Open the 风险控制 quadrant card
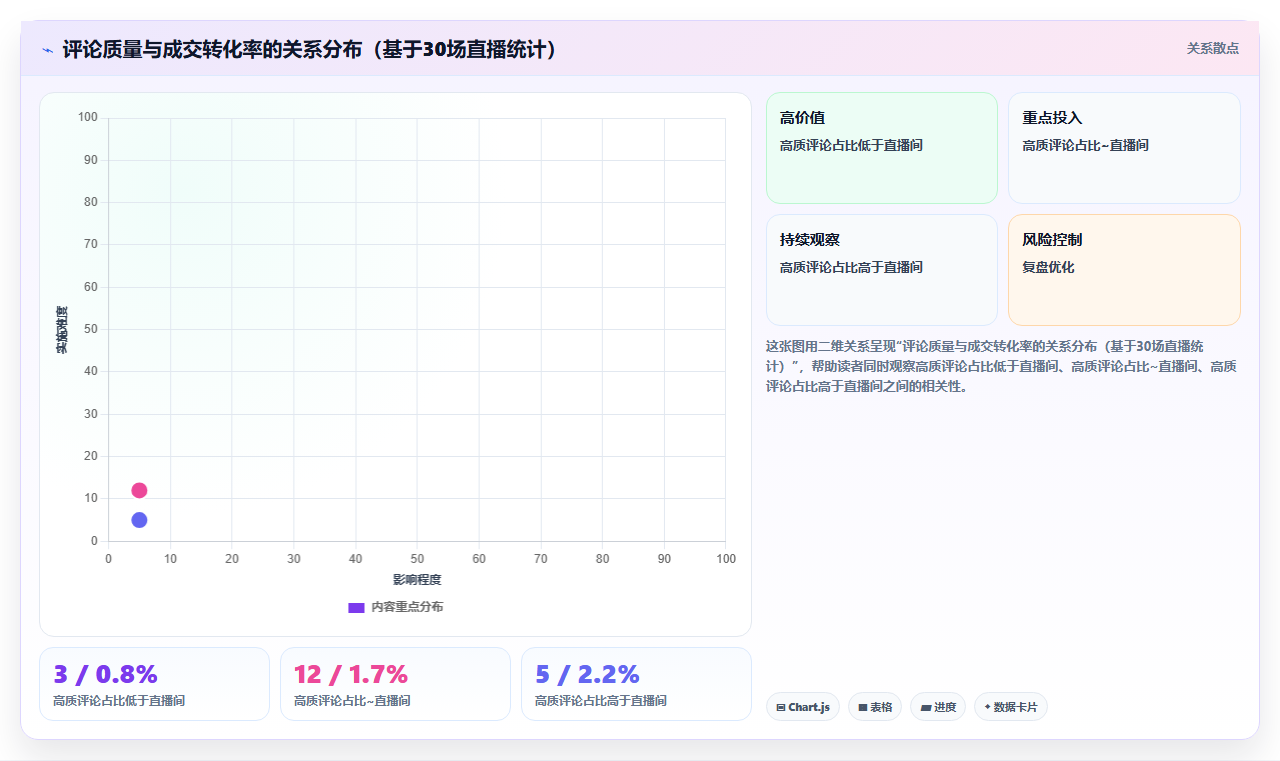Screen dimensions: 1280x761 (1124, 270)
